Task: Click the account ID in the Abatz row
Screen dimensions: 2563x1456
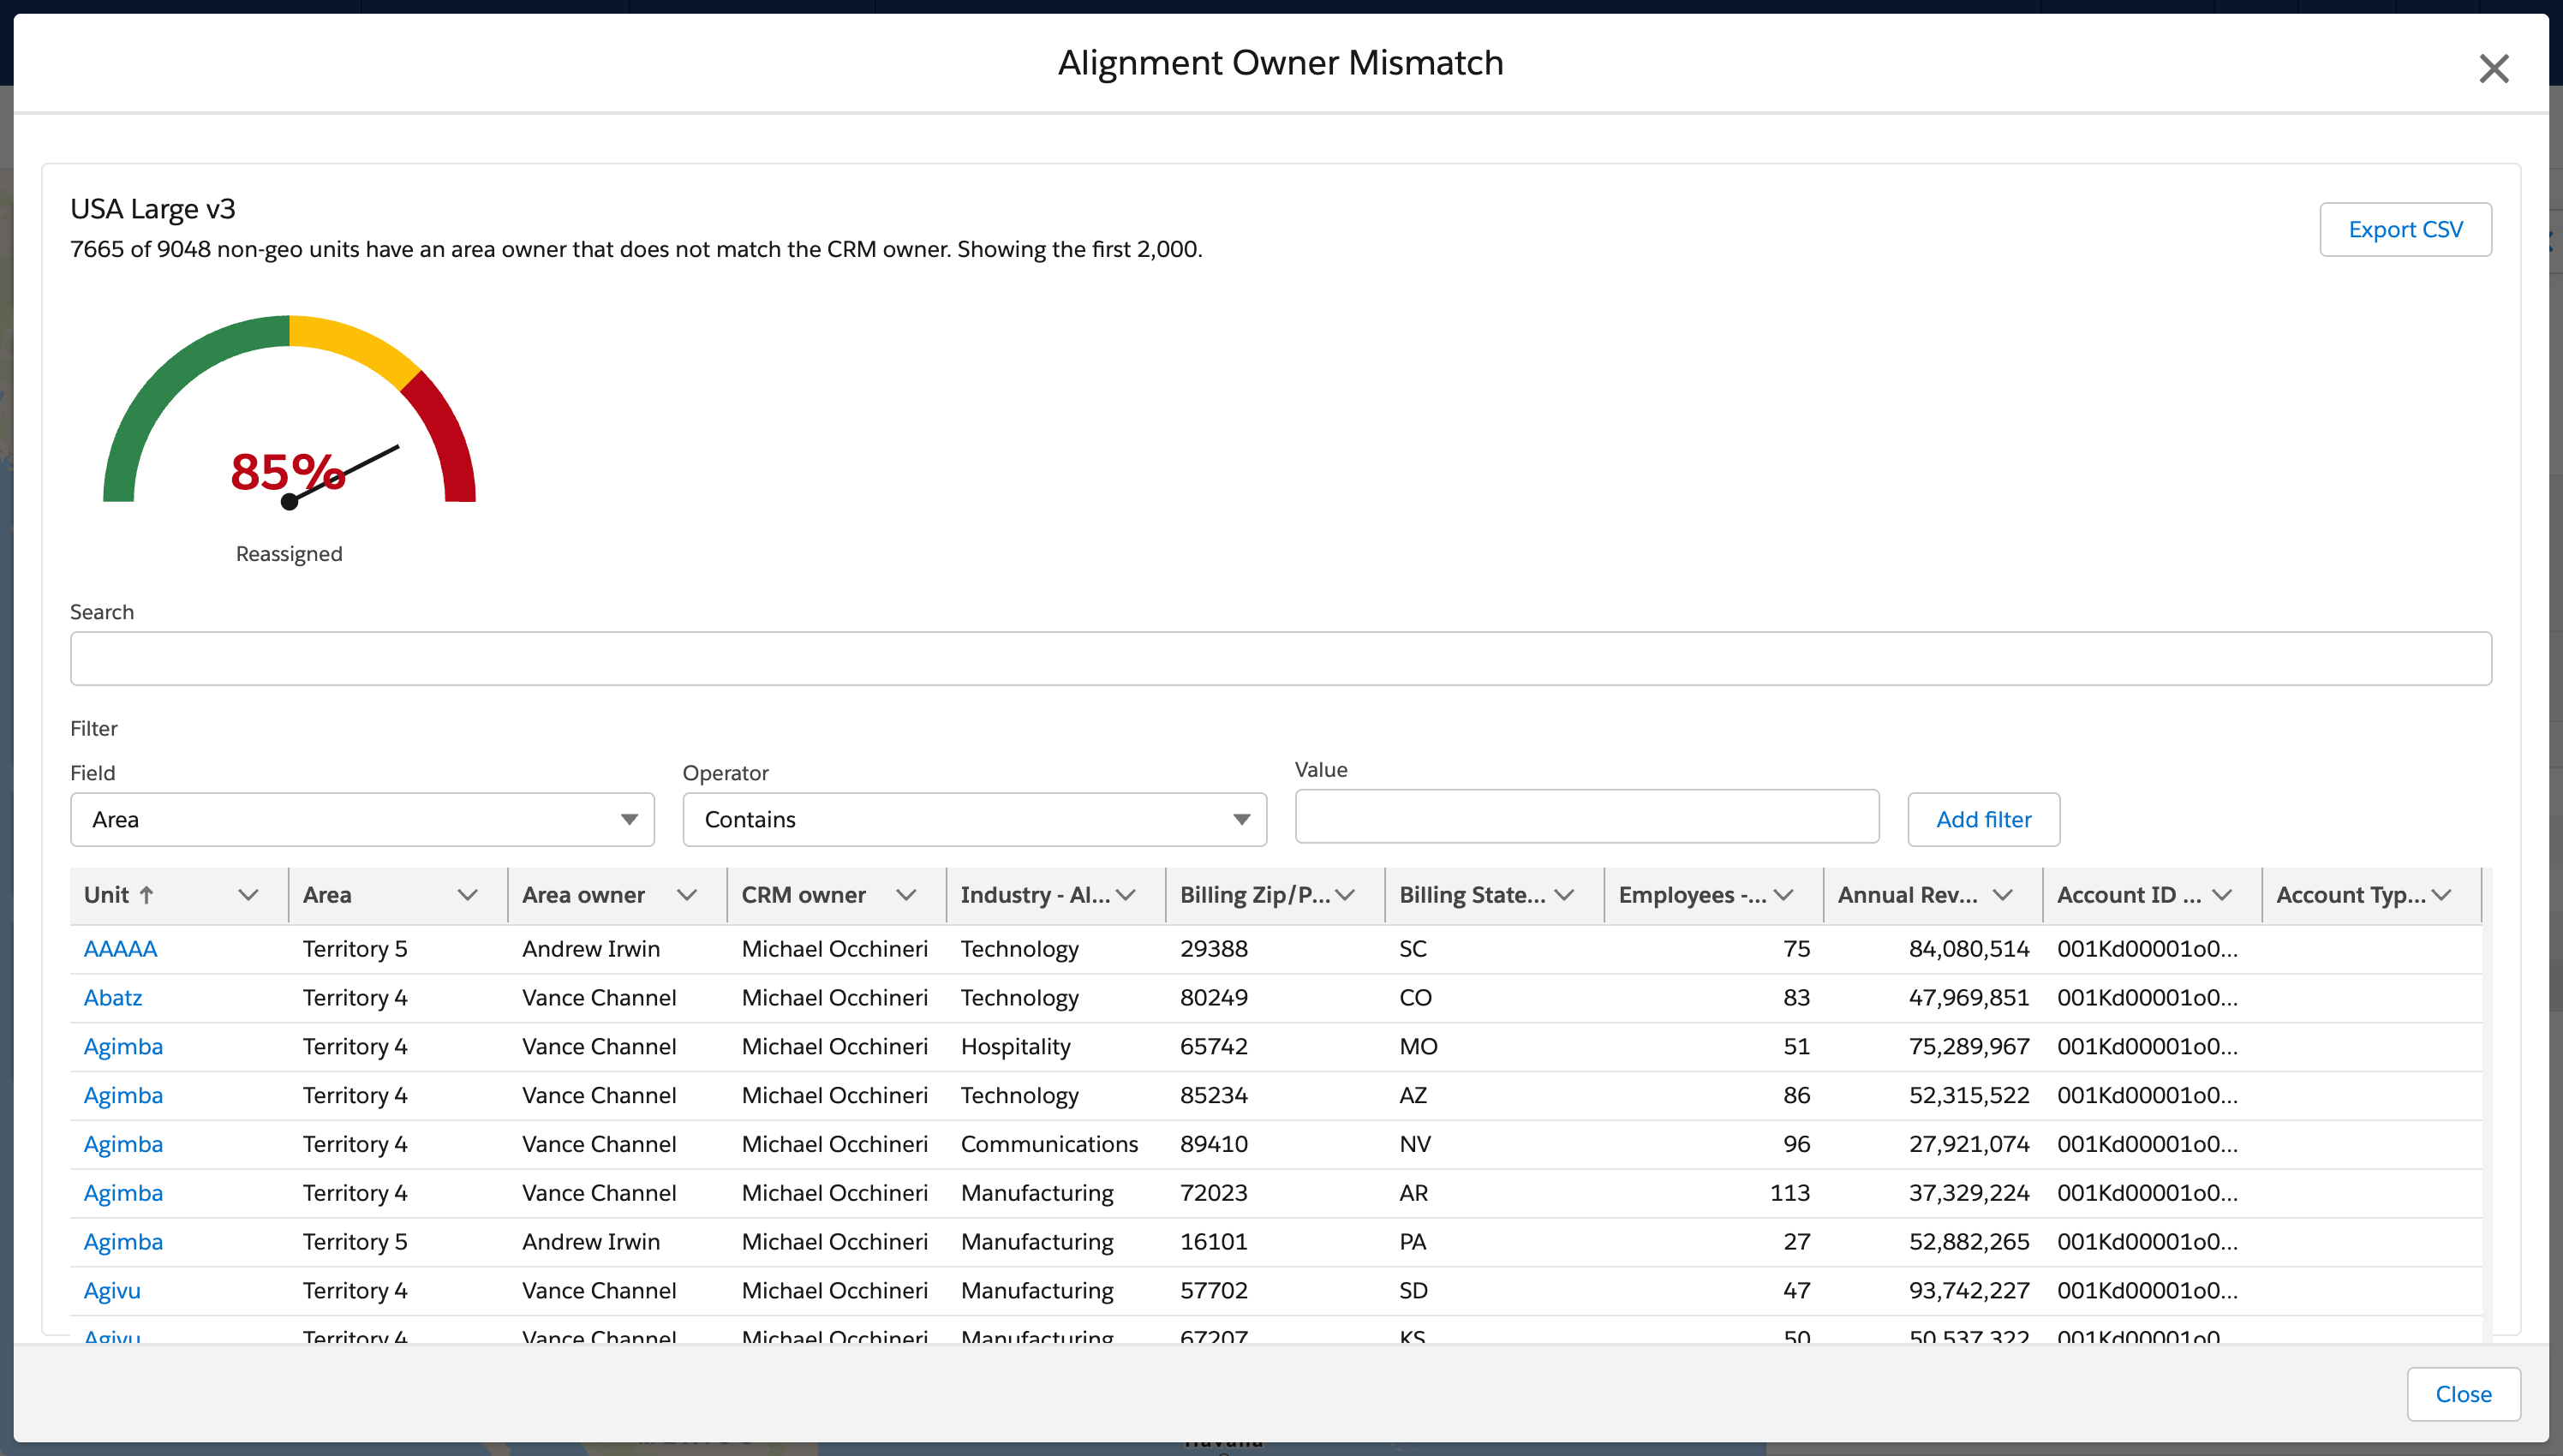Action: (2147, 998)
